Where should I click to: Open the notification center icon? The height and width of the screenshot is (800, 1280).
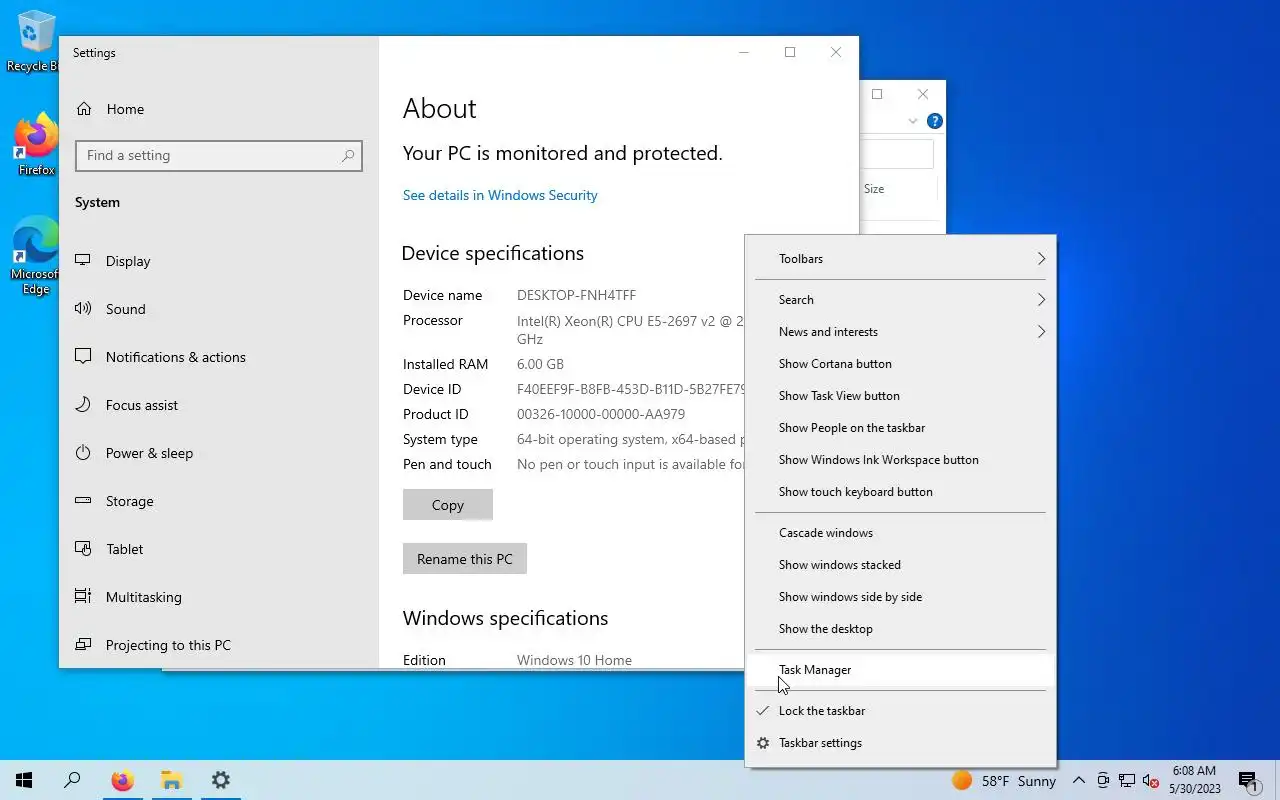1248,780
